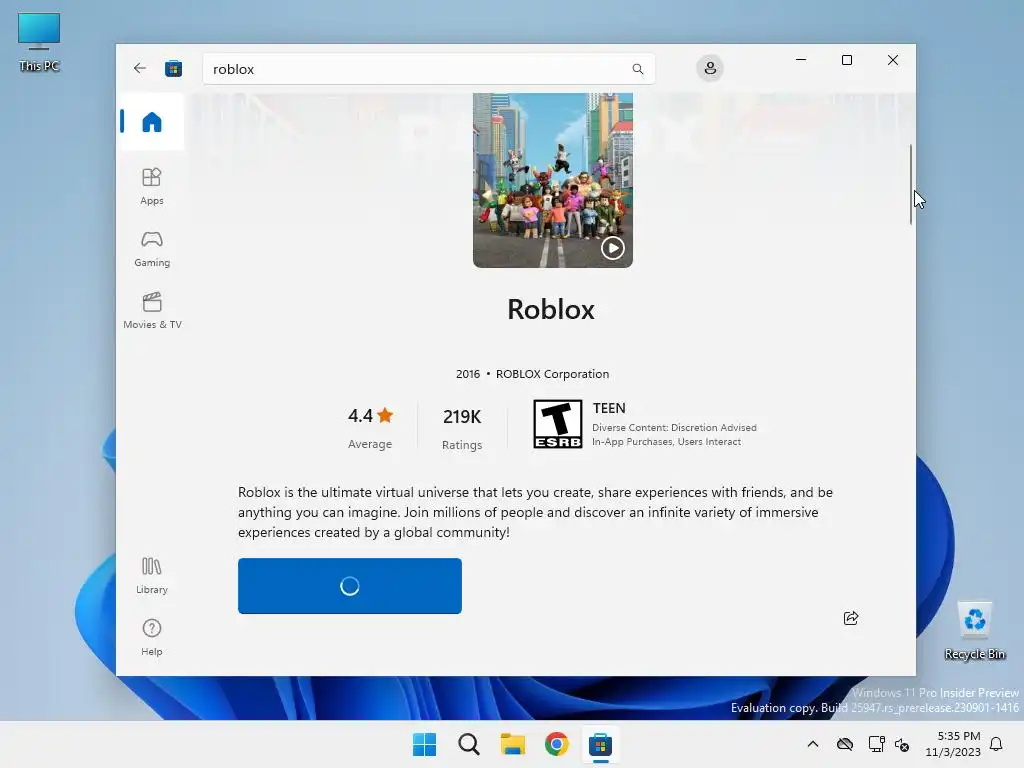Image resolution: width=1024 pixels, height=768 pixels.
Task: Click Microsoft Store icon in the taskbar
Action: (600, 744)
